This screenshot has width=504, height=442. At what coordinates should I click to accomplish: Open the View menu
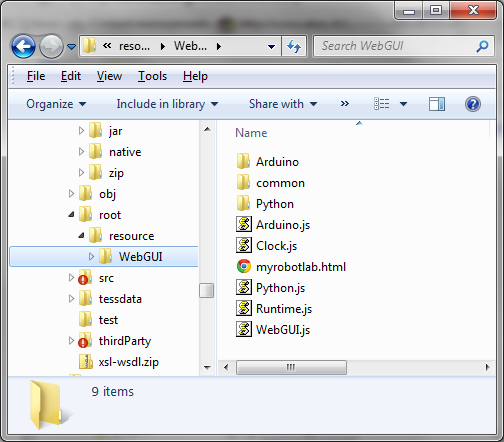(109, 76)
